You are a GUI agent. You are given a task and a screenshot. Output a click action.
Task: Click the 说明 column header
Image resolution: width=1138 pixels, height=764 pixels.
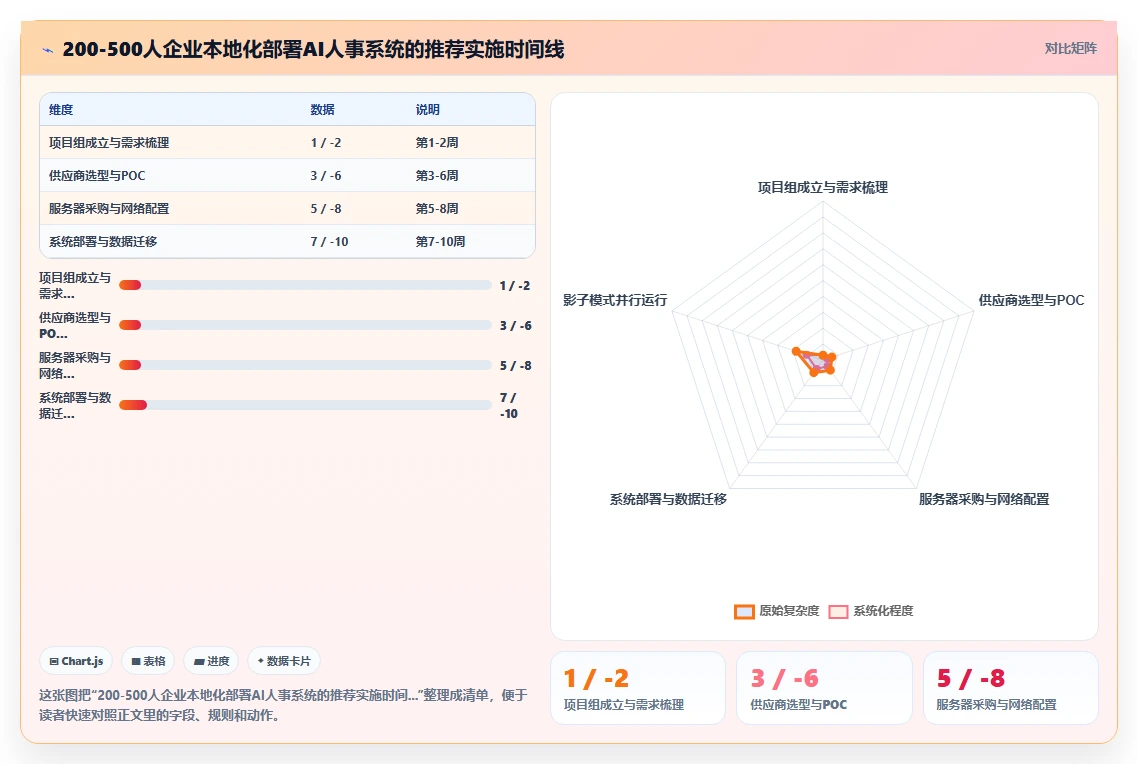(x=427, y=110)
